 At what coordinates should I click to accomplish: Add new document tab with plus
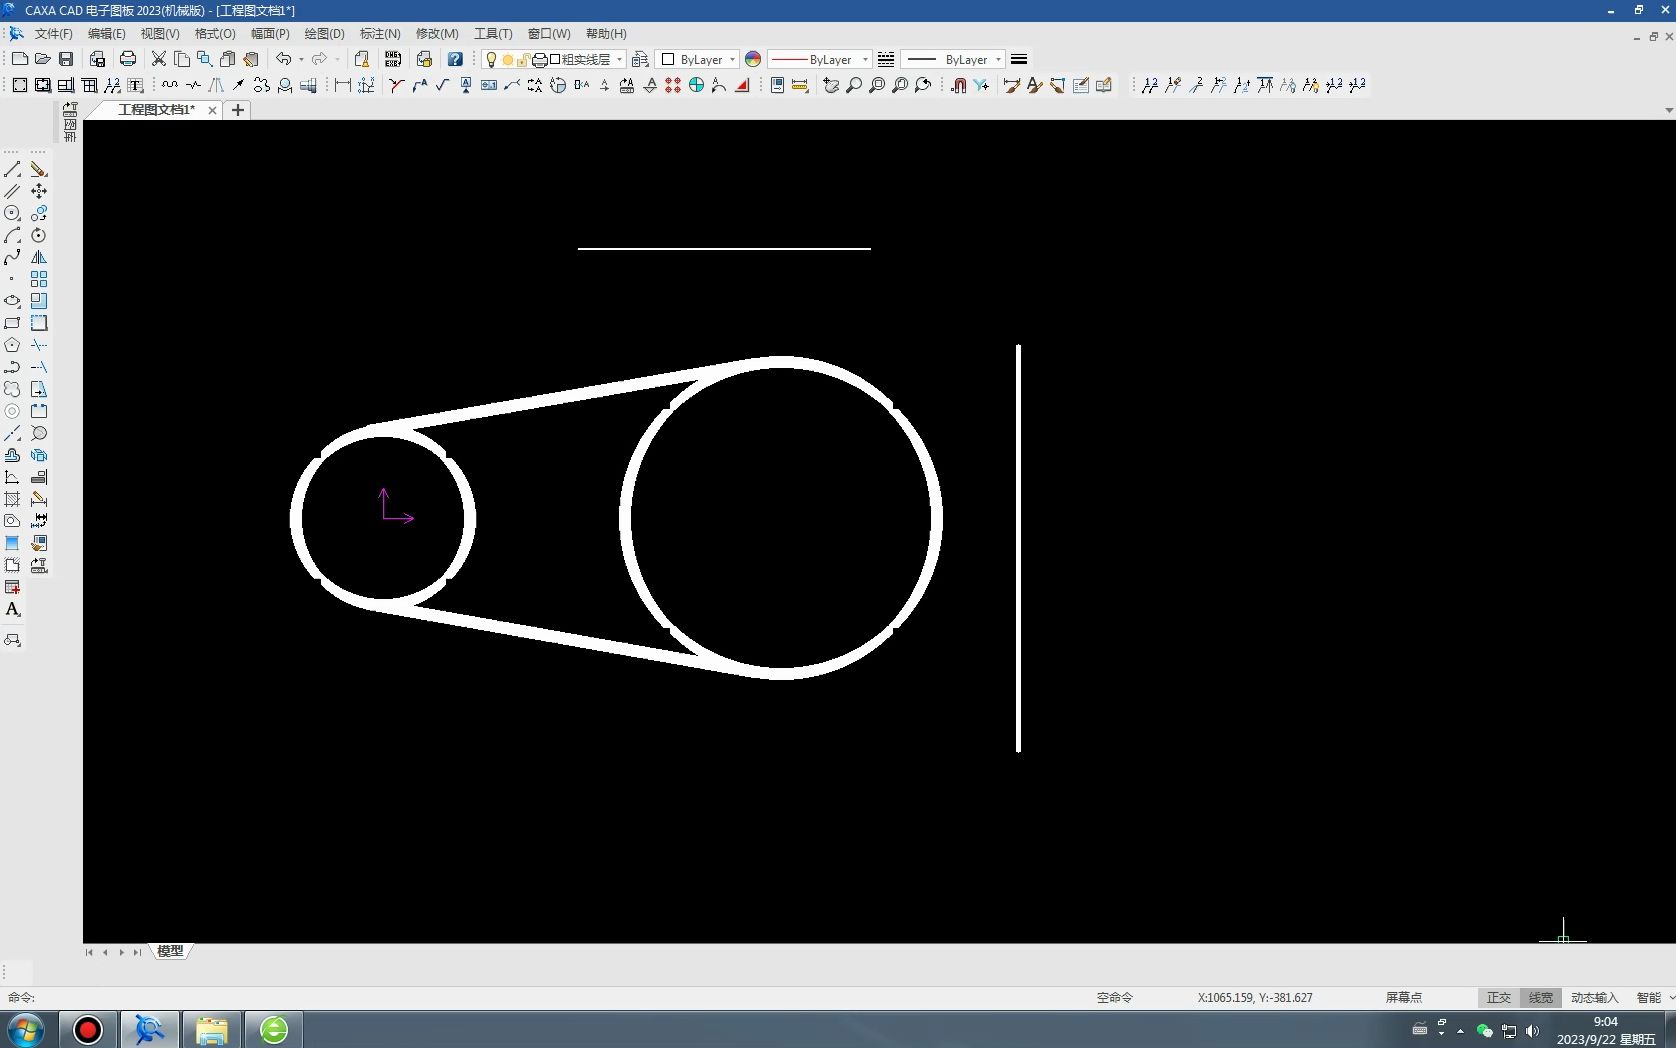click(x=238, y=110)
